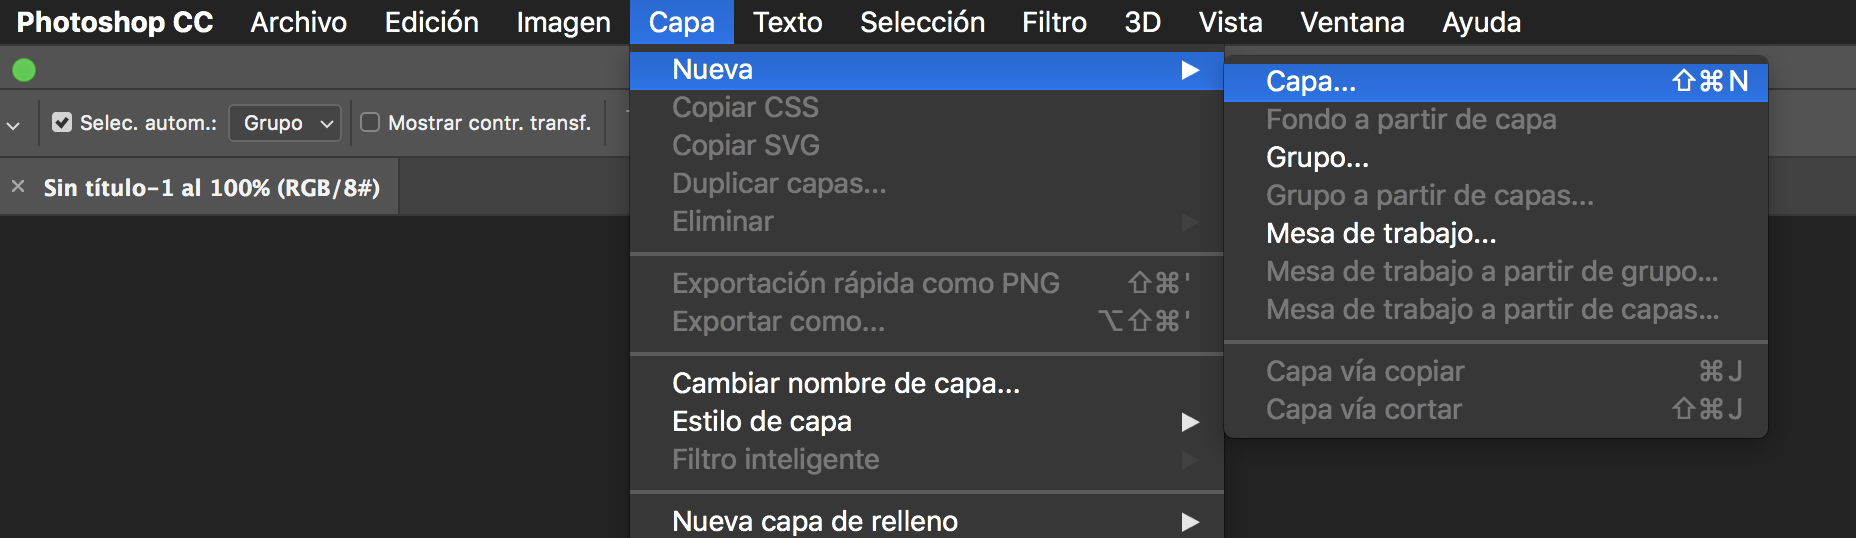Open the Filtro menu
1856x538 pixels.
click(1054, 22)
